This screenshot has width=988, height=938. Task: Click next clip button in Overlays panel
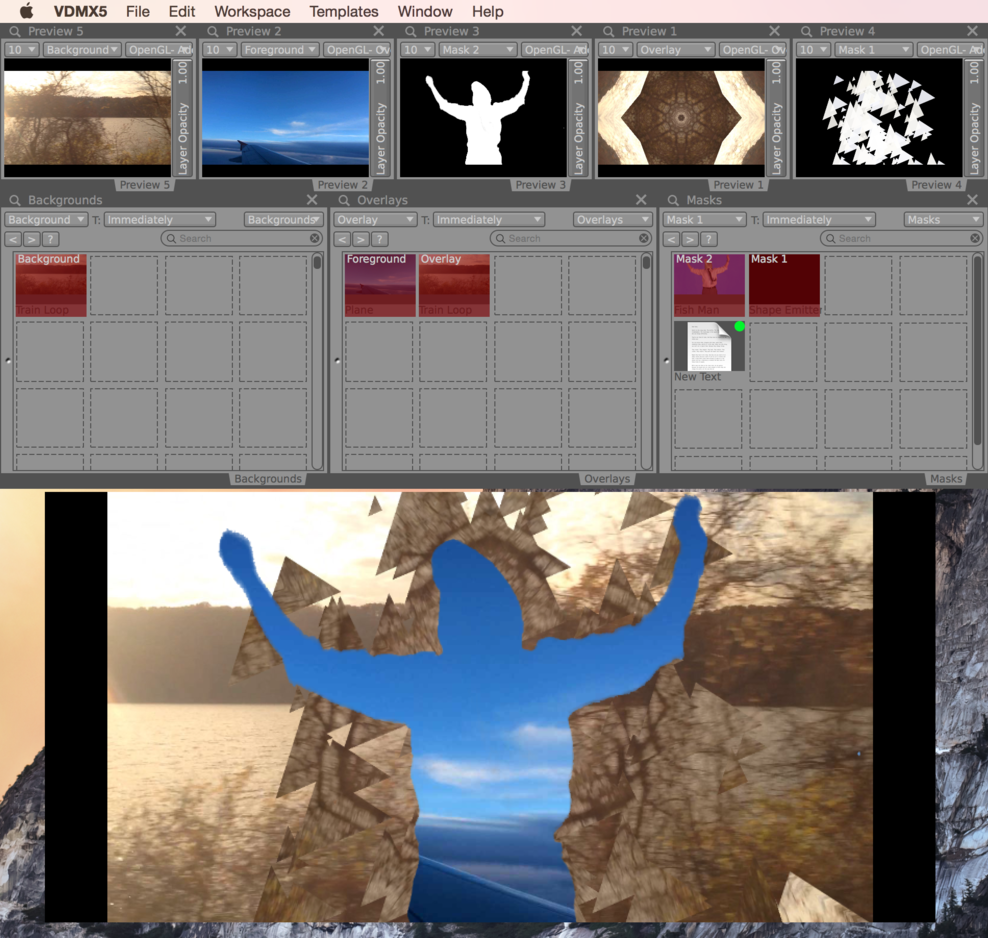[x=360, y=239]
